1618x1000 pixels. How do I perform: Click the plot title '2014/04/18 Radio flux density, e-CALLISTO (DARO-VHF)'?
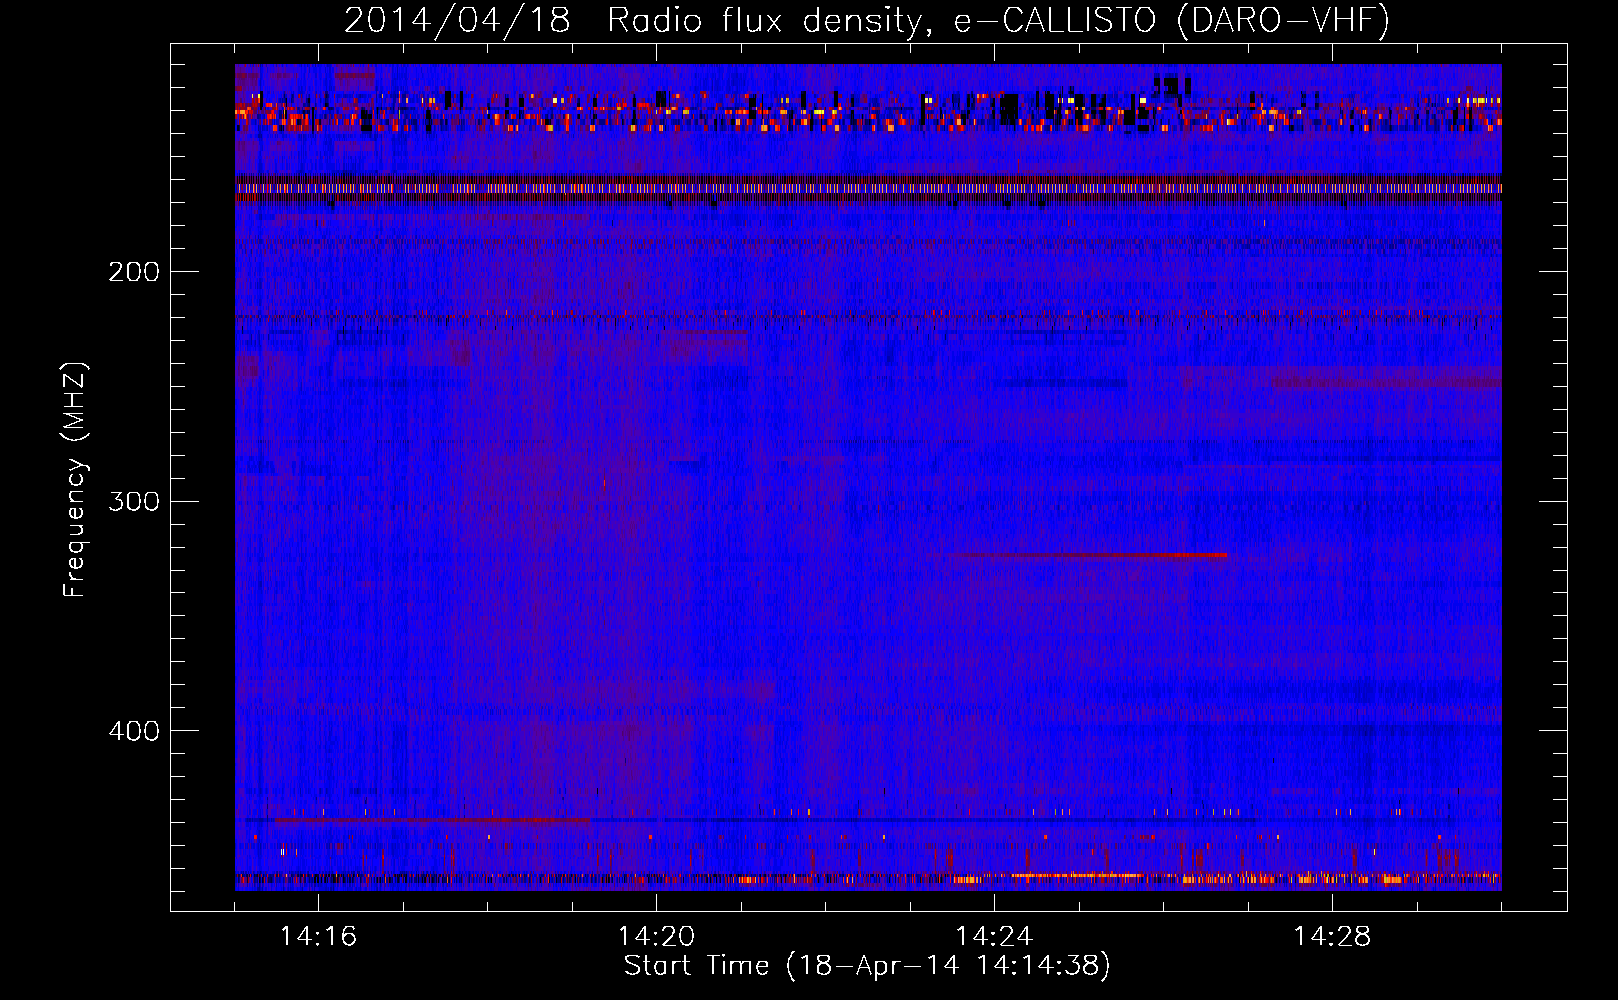(867, 20)
